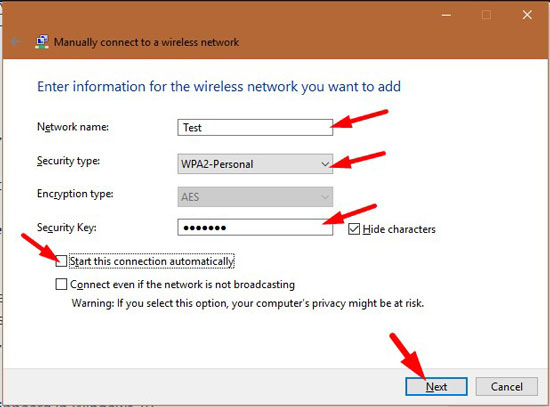Select the Security Key password field

tap(255, 227)
